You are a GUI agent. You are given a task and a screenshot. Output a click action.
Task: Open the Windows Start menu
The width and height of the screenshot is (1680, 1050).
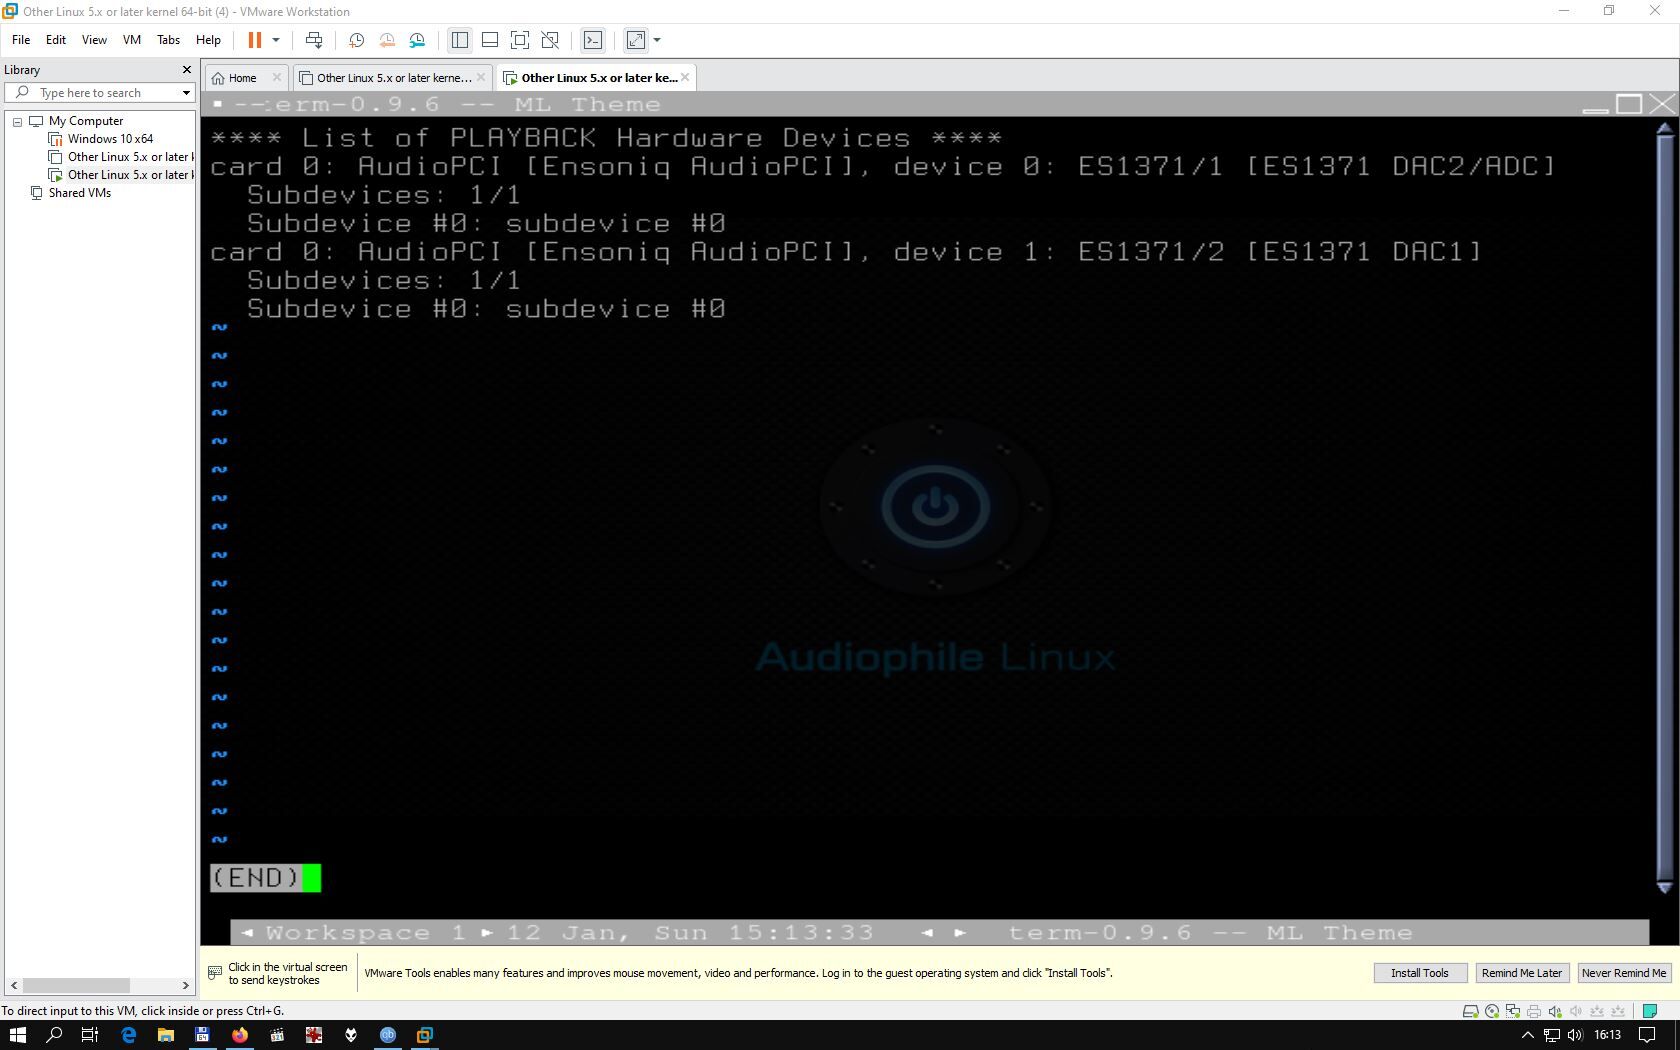click(17, 1035)
